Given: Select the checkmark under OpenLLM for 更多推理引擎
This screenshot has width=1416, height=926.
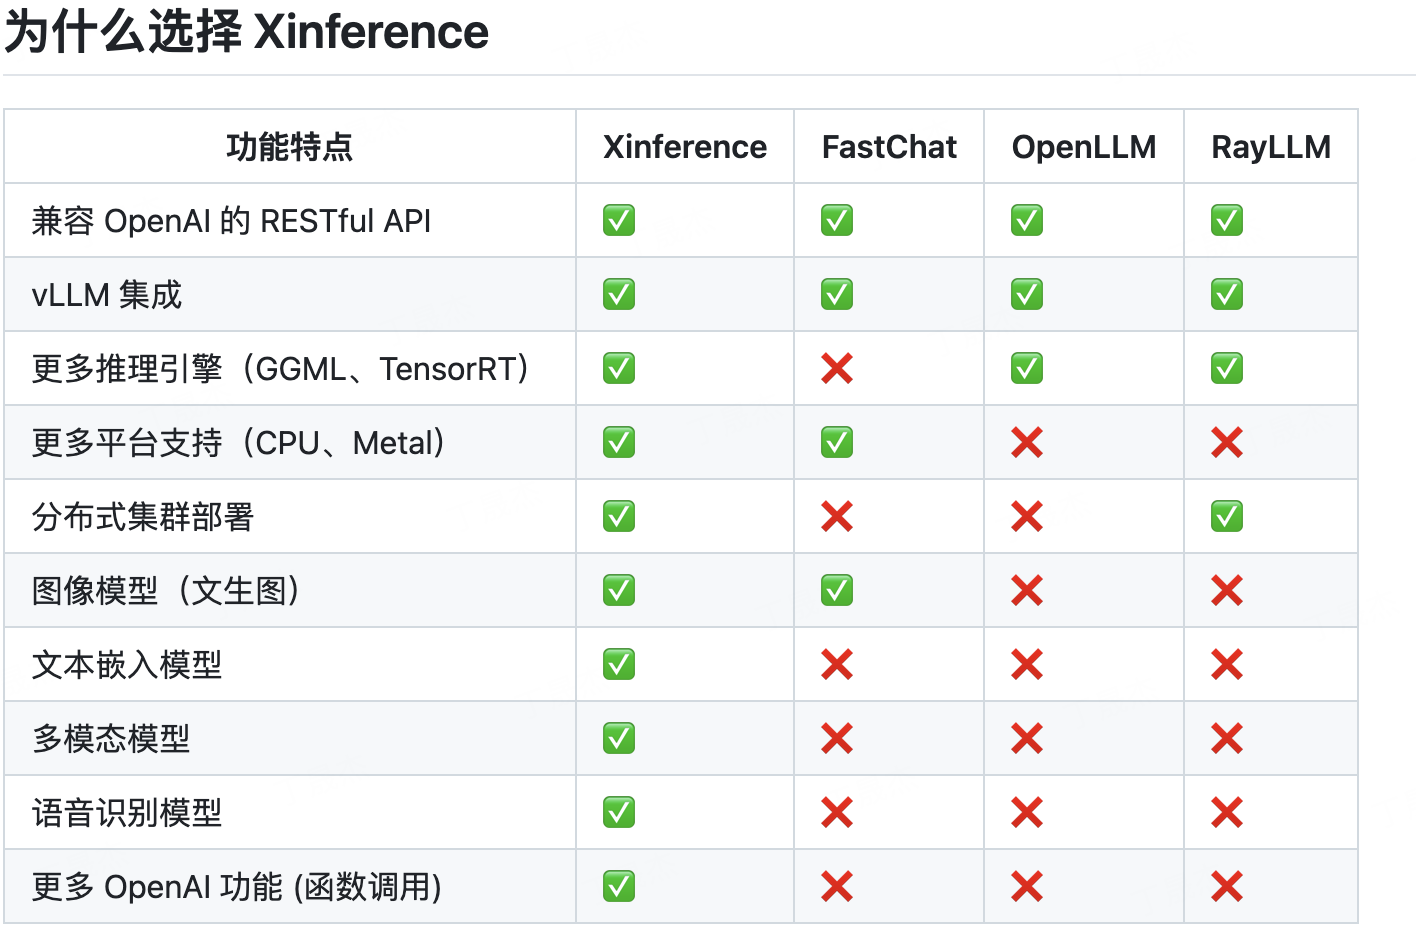Looking at the screenshot, I should 1026,368.
